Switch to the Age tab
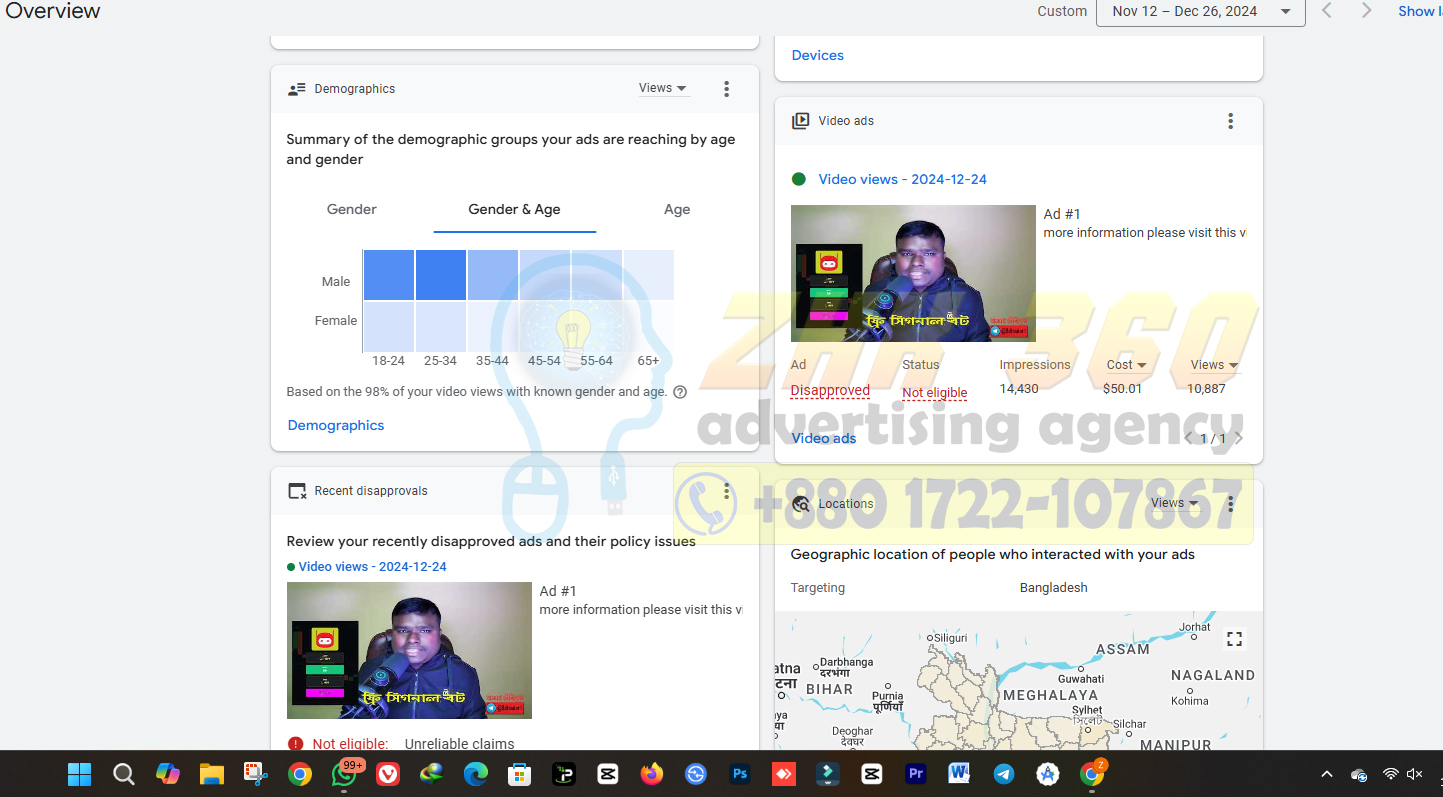Viewport: 1443px width, 797px height. pyautogui.click(x=677, y=209)
